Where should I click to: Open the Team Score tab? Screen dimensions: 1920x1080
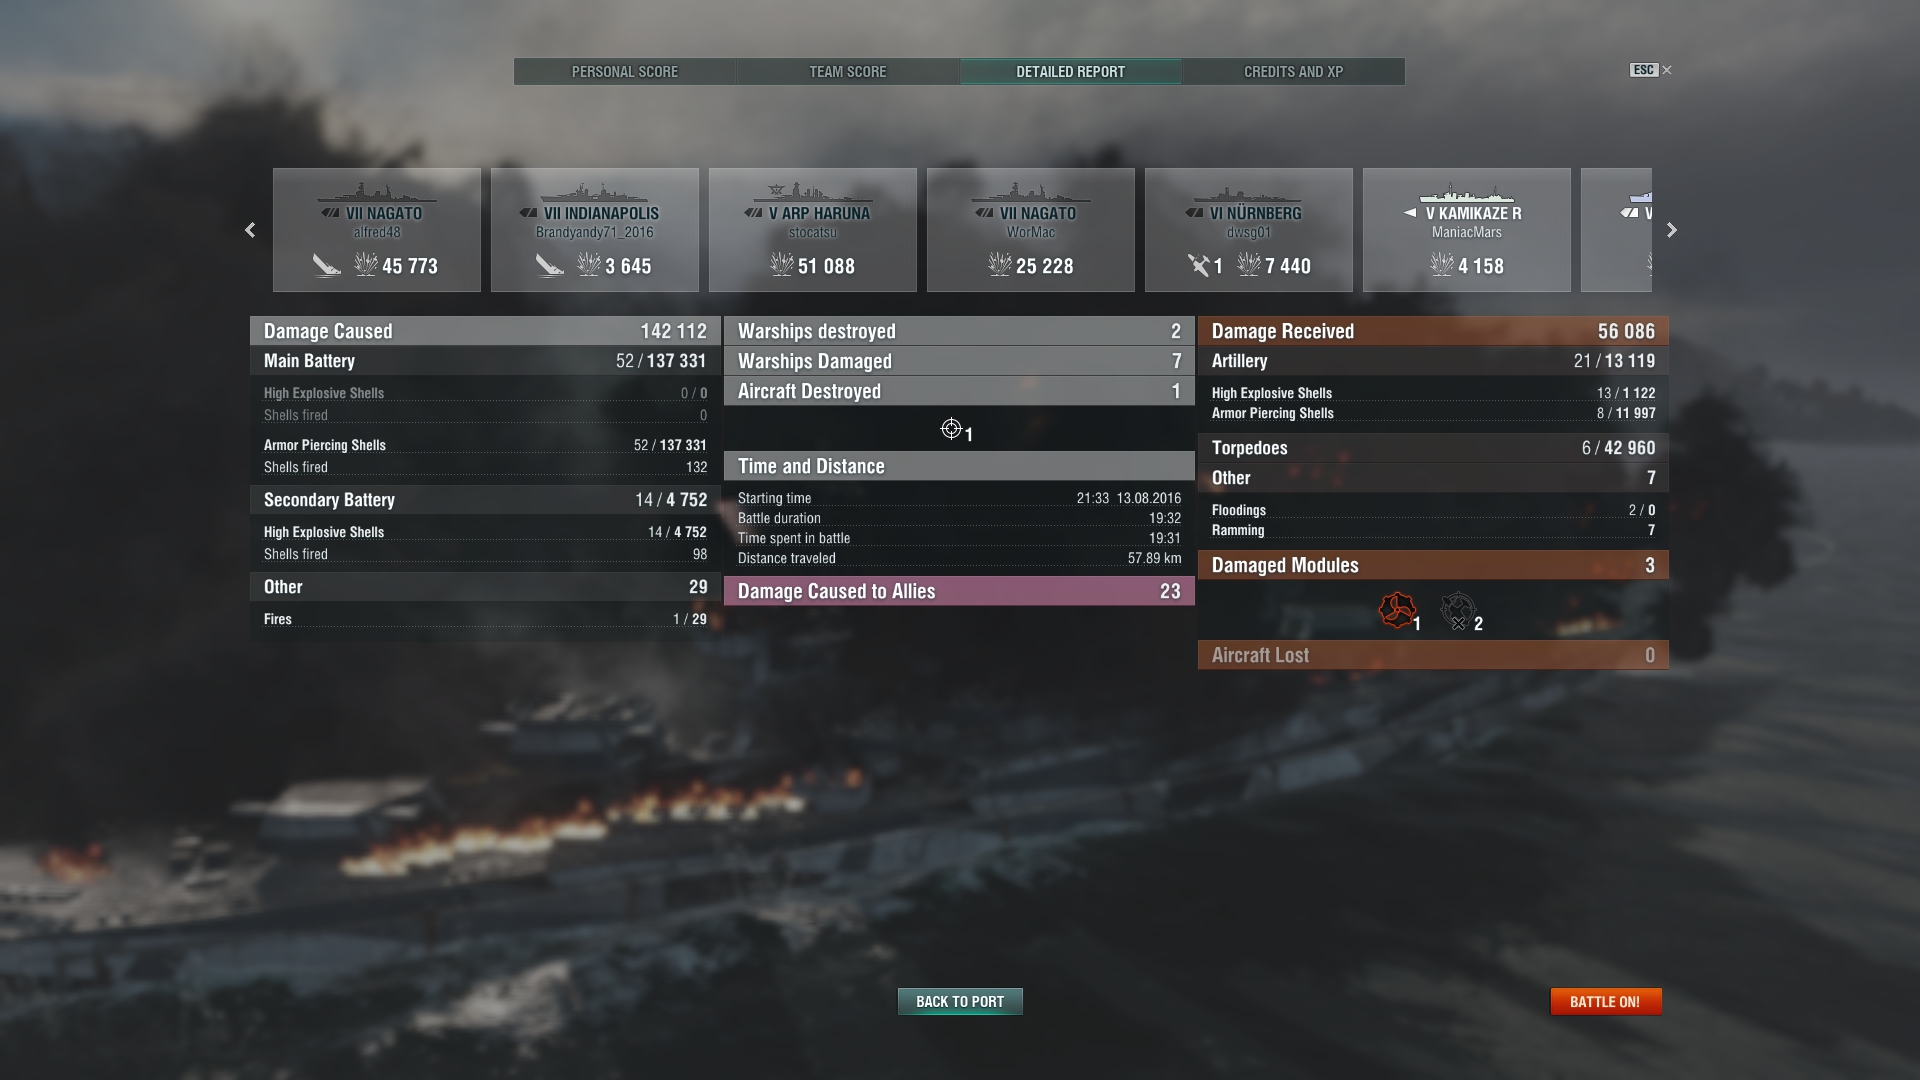[x=848, y=72]
